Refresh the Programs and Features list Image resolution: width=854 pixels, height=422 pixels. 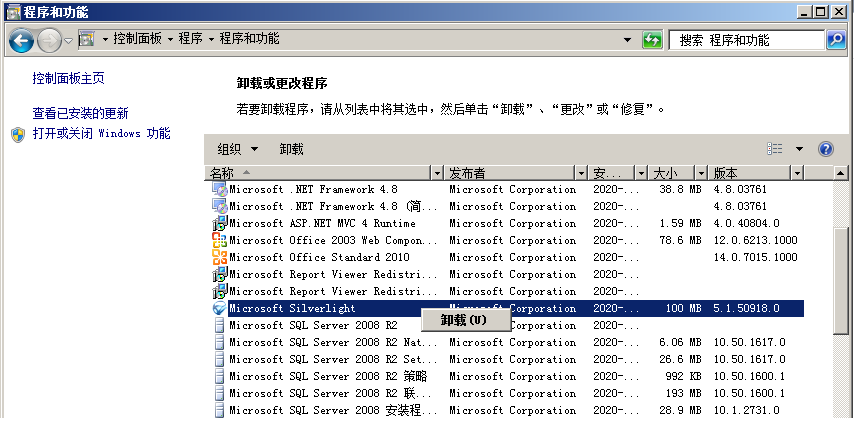(x=652, y=40)
